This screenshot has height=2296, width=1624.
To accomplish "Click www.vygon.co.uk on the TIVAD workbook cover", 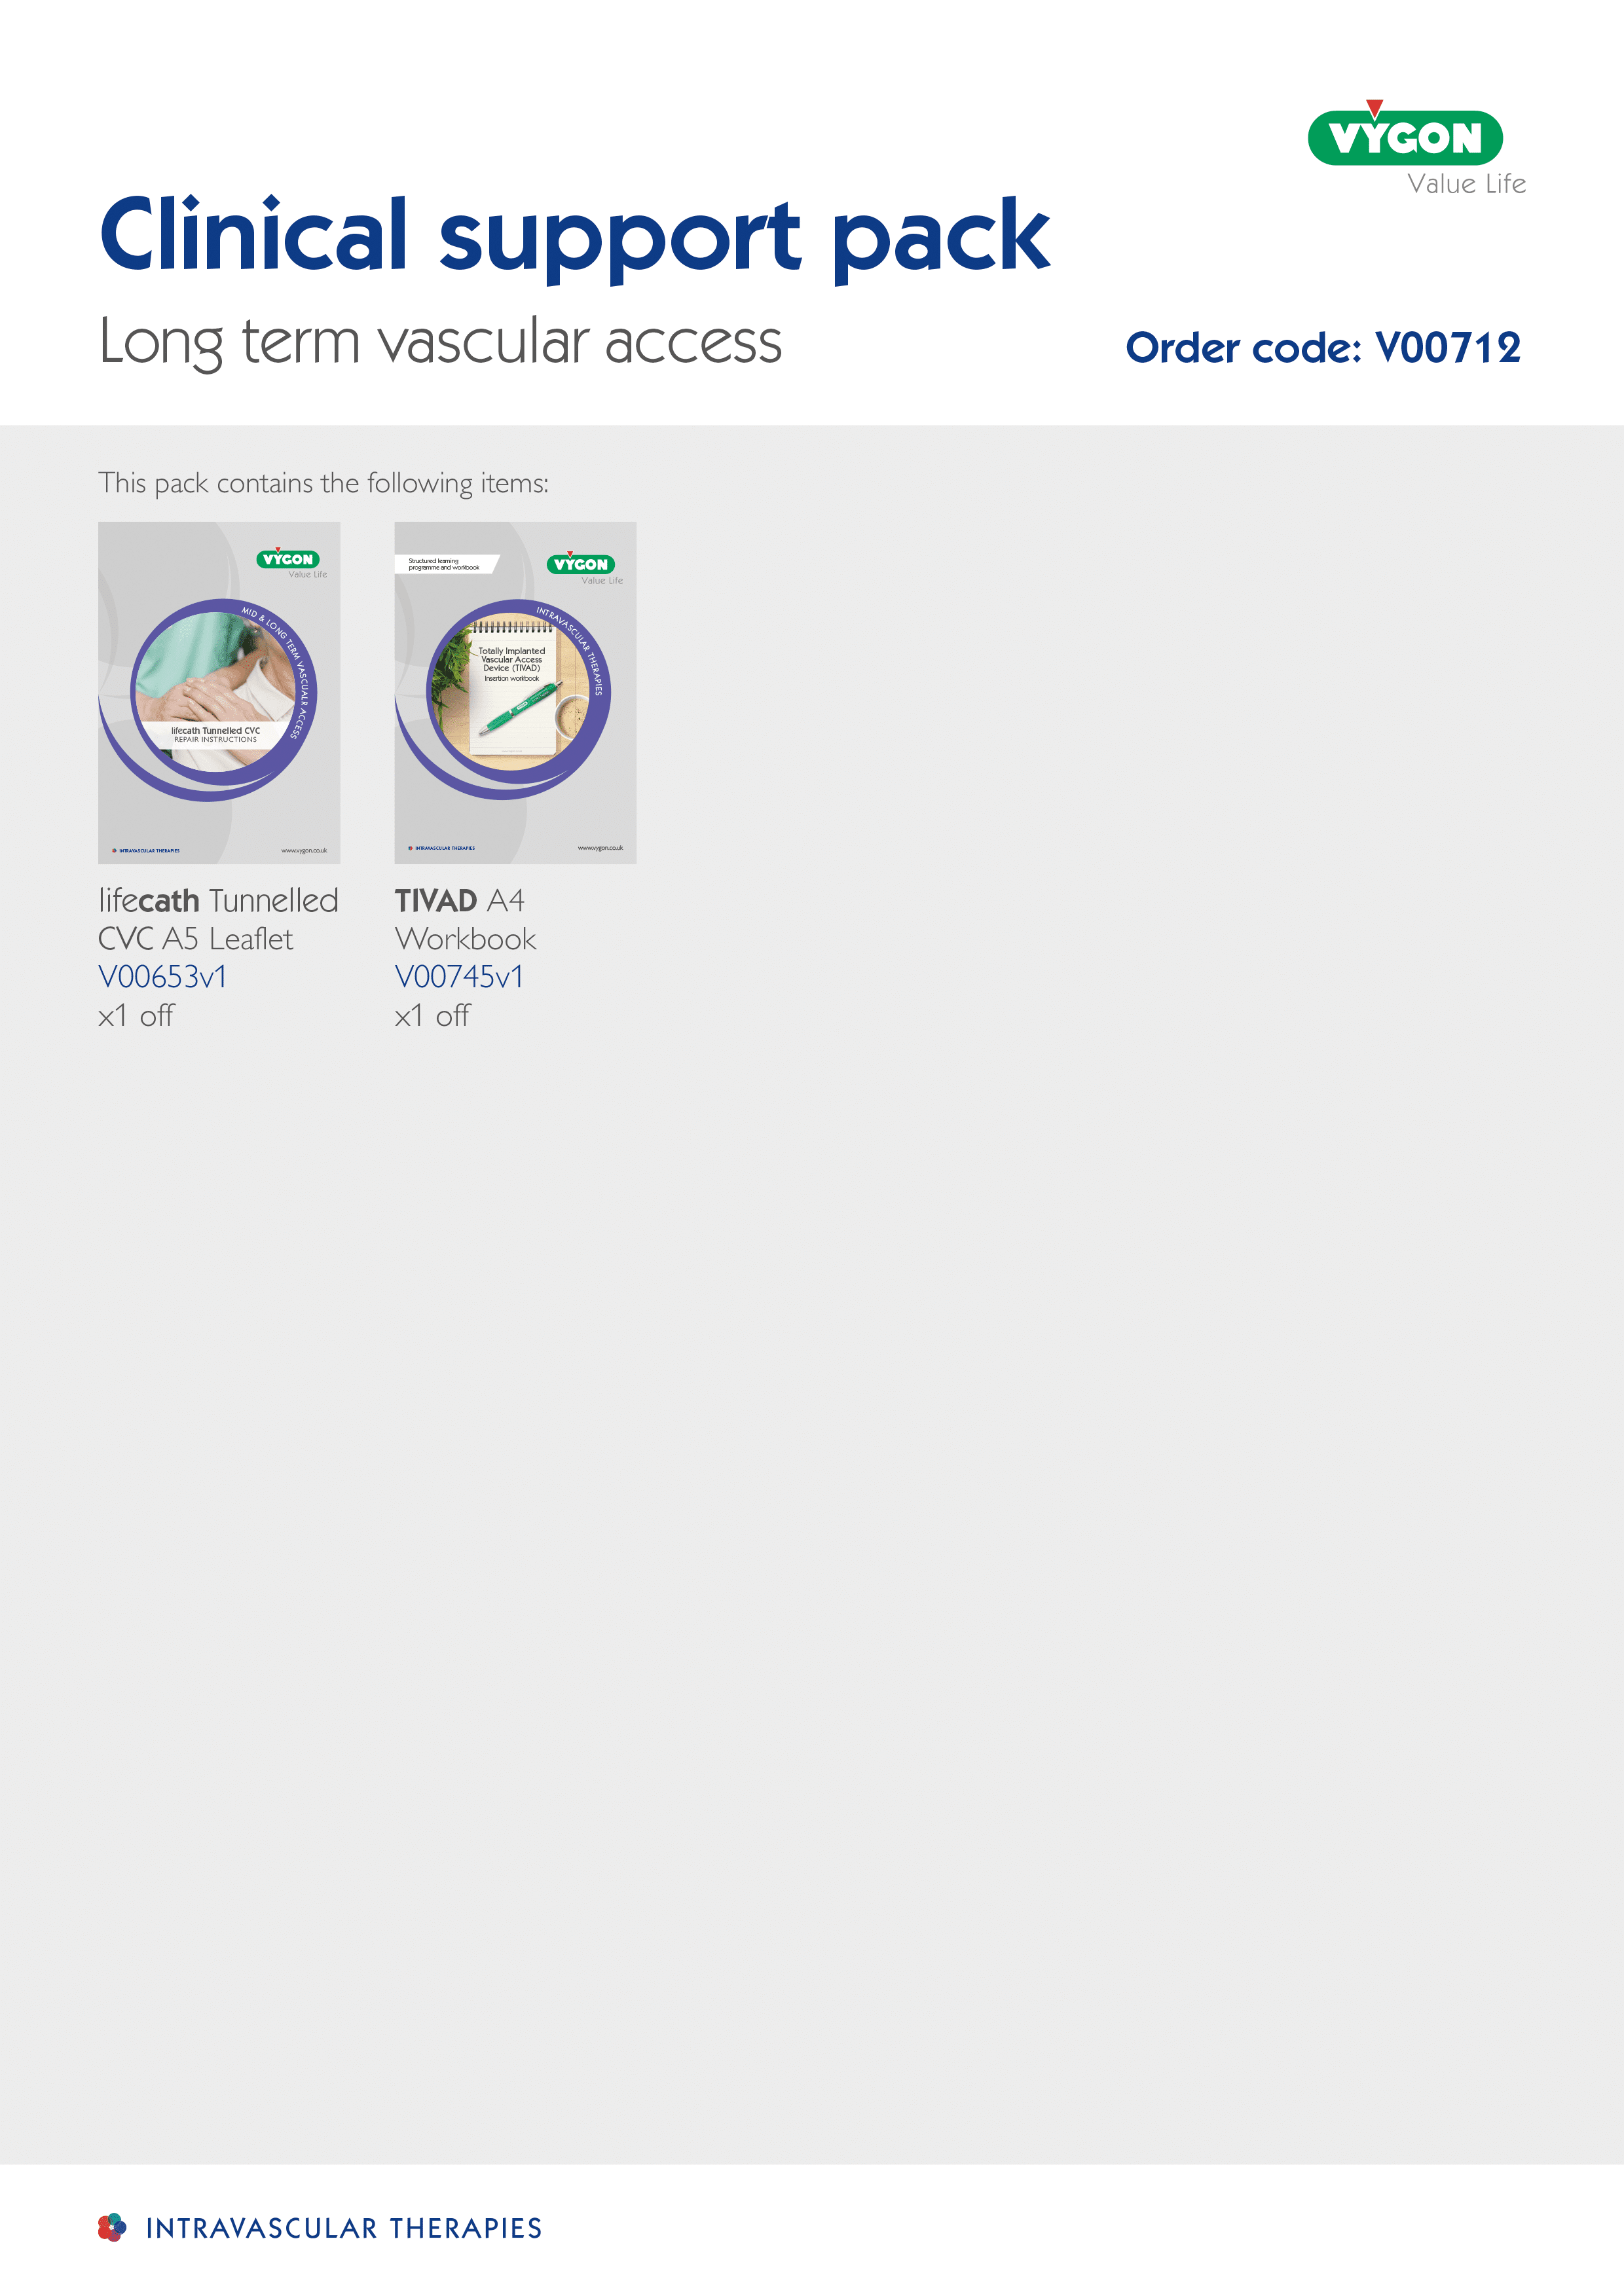I will click(x=600, y=848).
